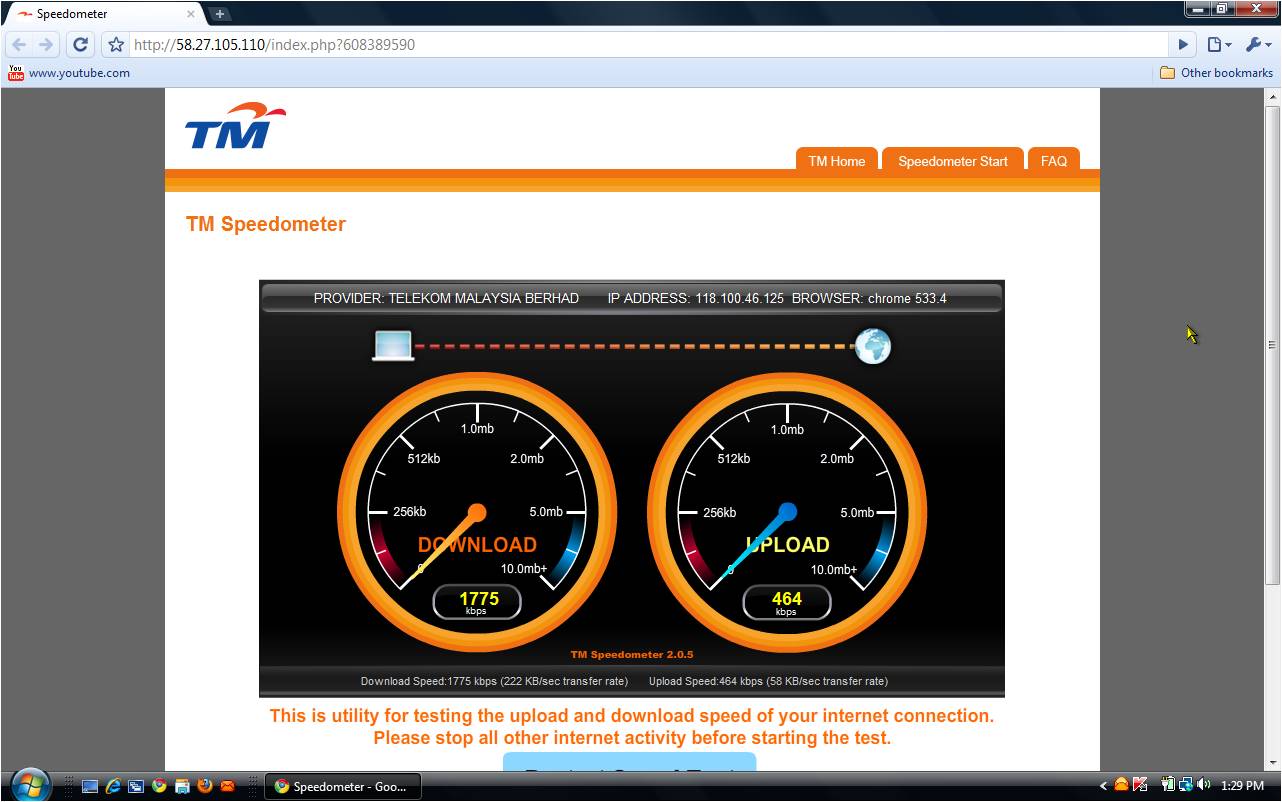Screen dimensions: 1282x802
Task: Open a new tab with the plus button
Action: coord(219,14)
